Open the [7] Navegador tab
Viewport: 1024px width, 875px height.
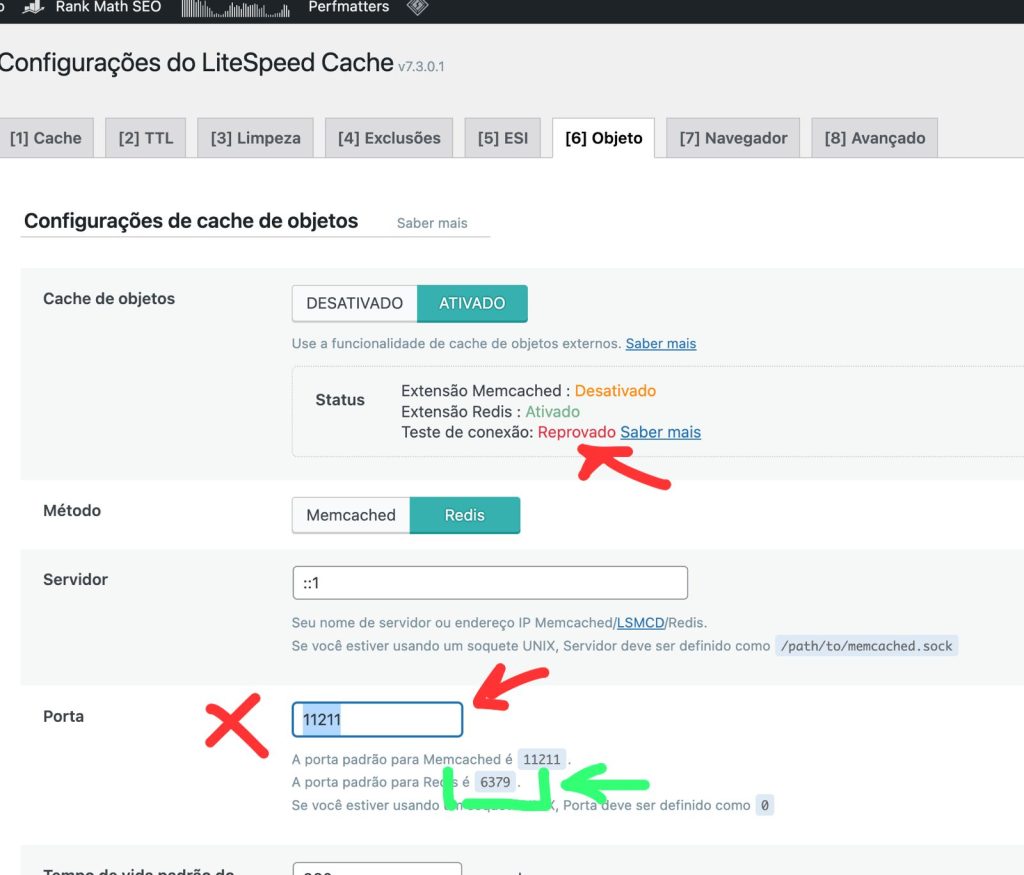pyautogui.click(x=733, y=138)
